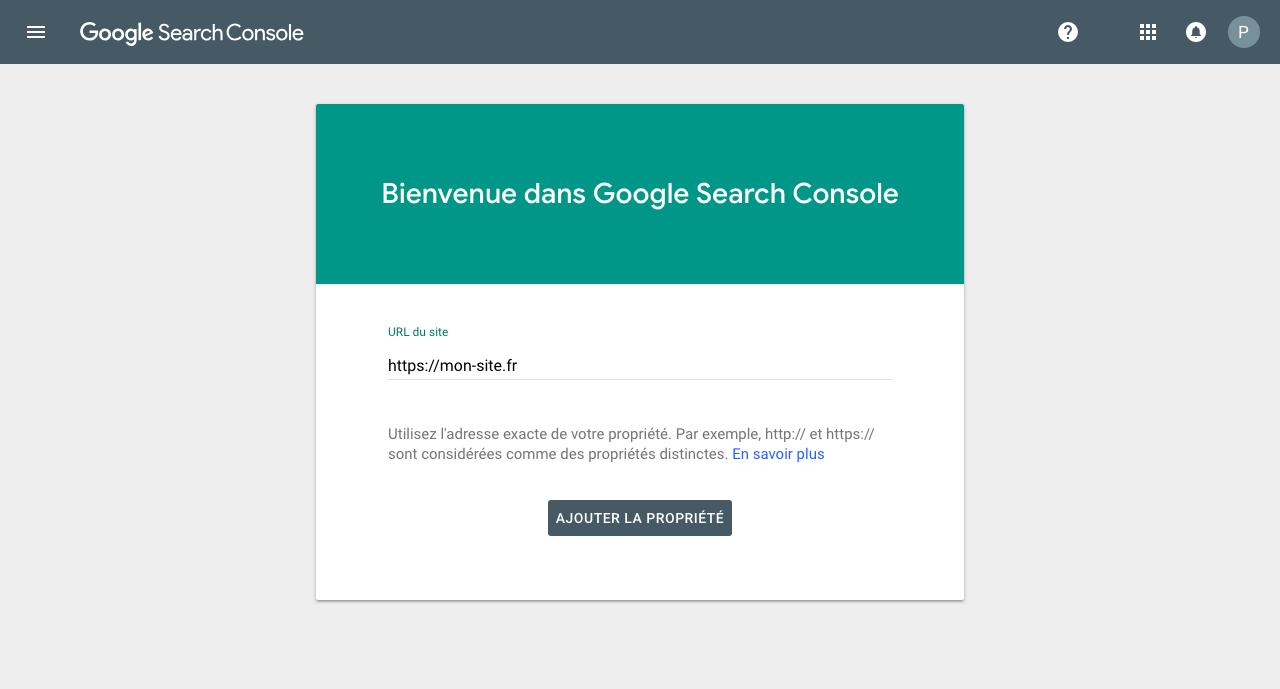Image resolution: width=1280 pixels, height=689 pixels.
Task: Click the Ajouter la propriété button
Action: [640, 518]
